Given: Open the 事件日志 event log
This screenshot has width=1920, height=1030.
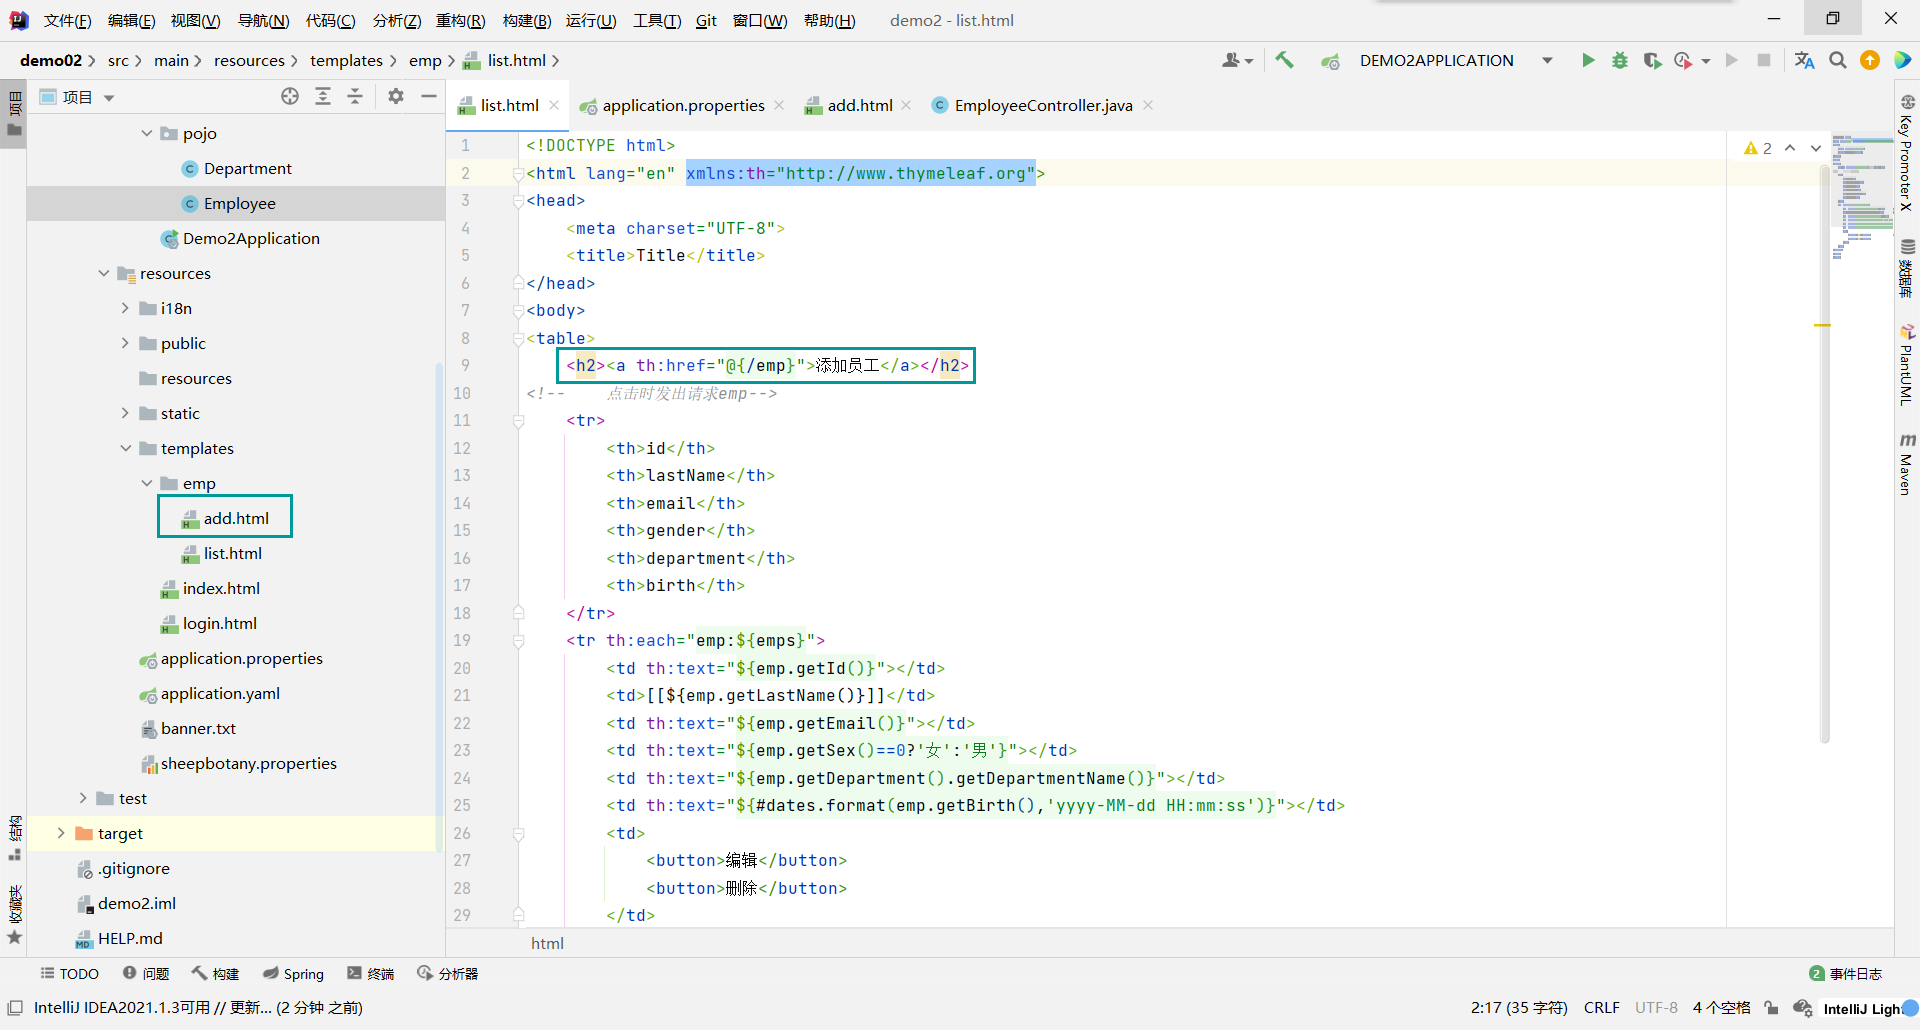Looking at the screenshot, I should pos(1846,973).
